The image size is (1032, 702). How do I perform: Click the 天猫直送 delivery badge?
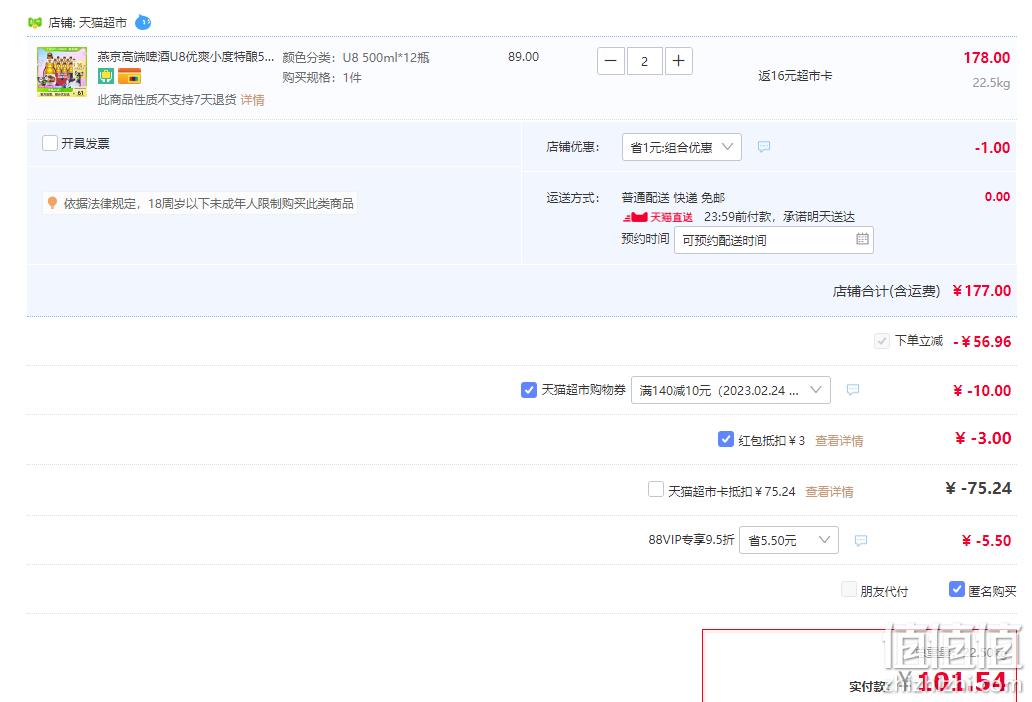coord(658,217)
